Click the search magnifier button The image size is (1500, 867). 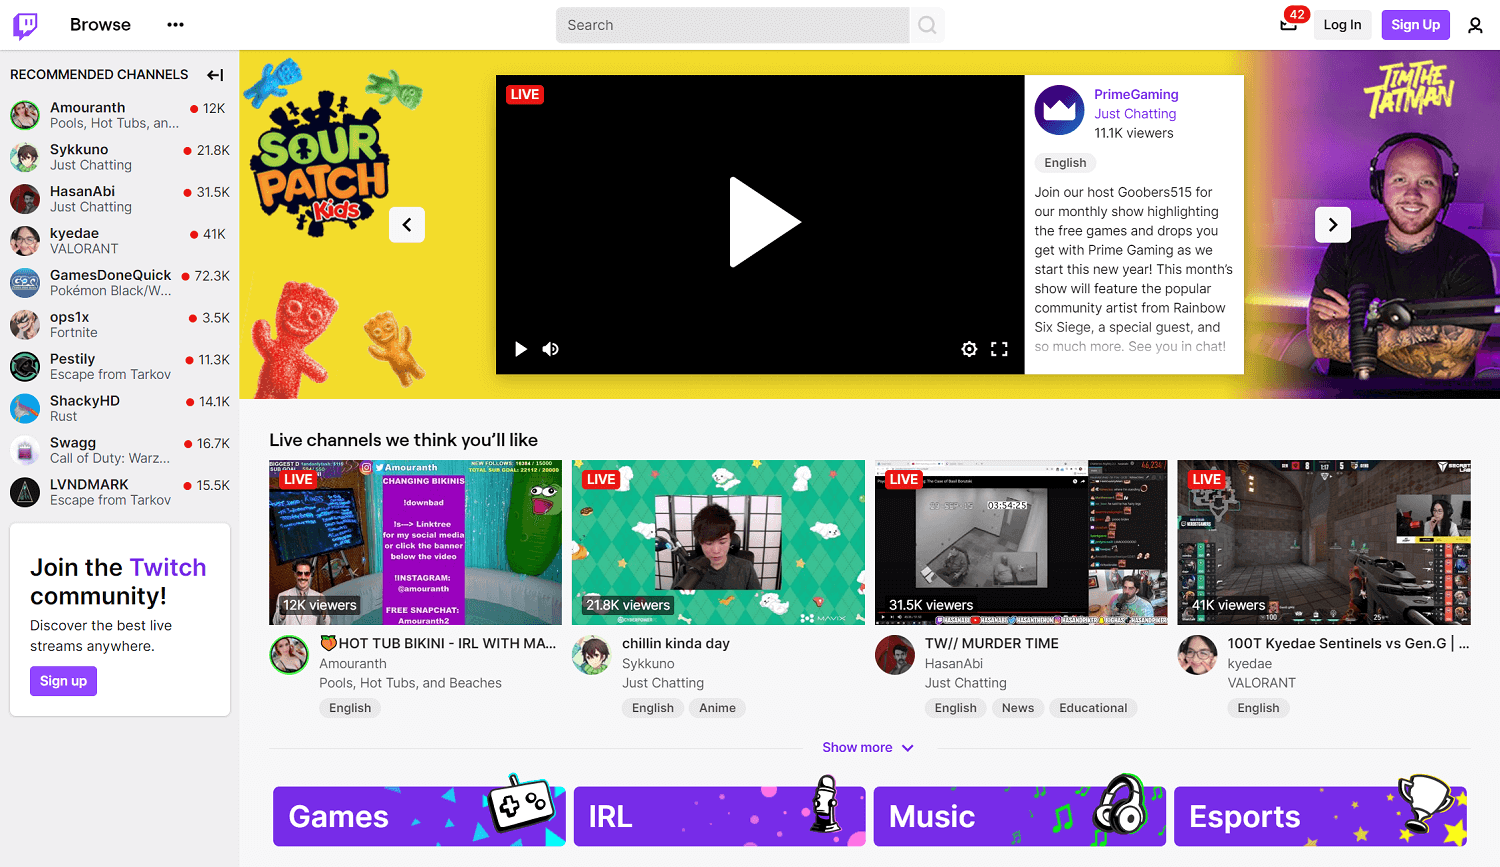927,25
